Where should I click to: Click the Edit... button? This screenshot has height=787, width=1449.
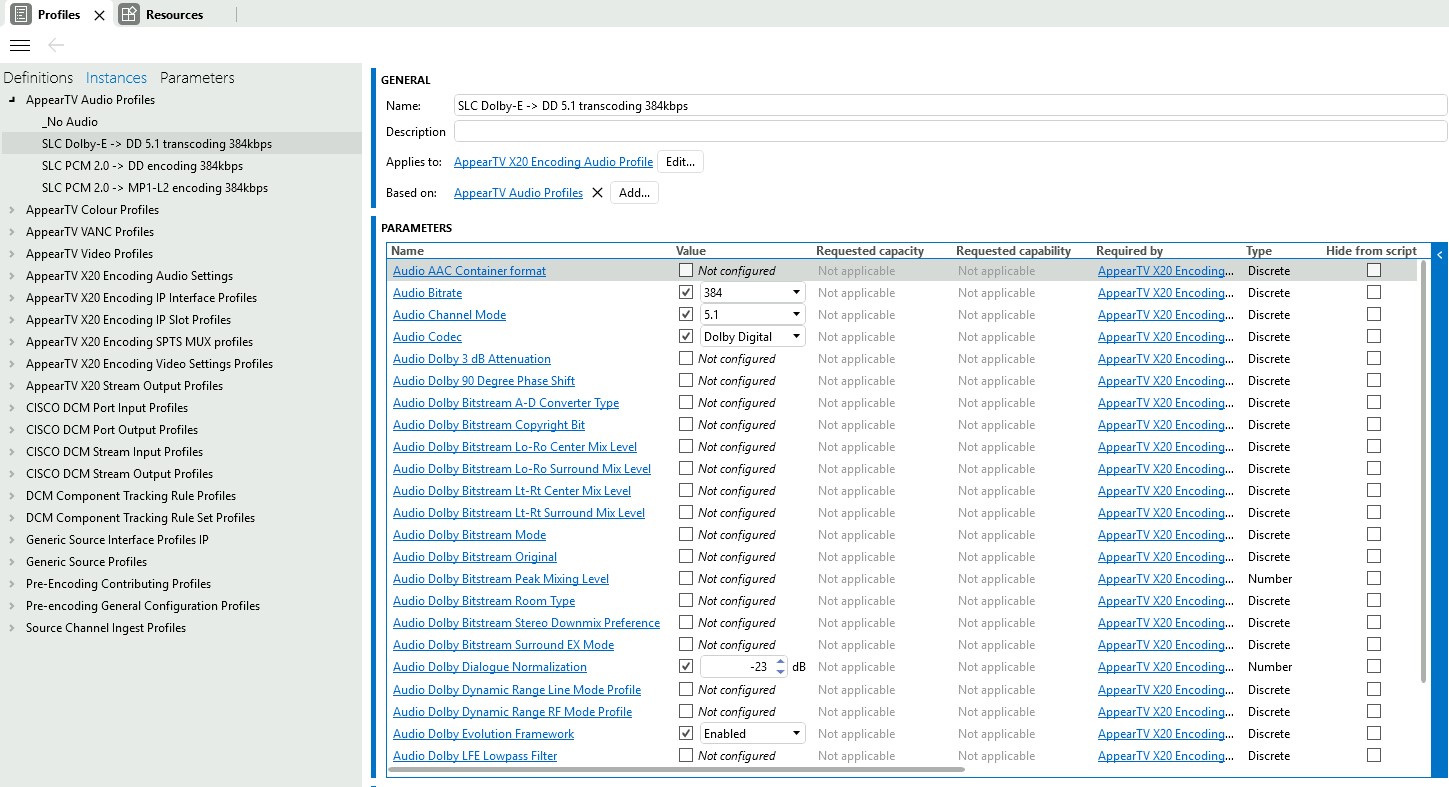[x=680, y=162]
